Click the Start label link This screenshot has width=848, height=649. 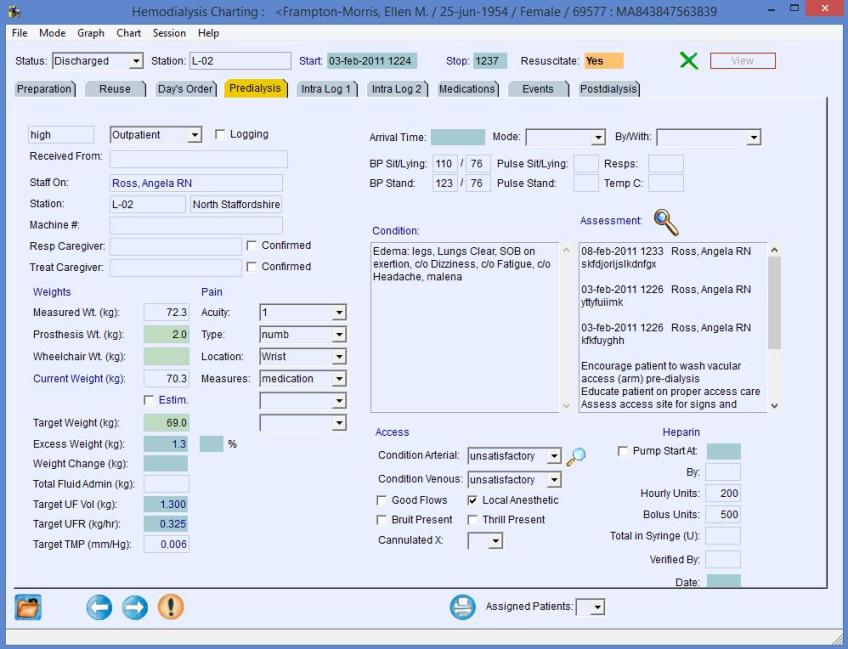(x=310, y=61)
